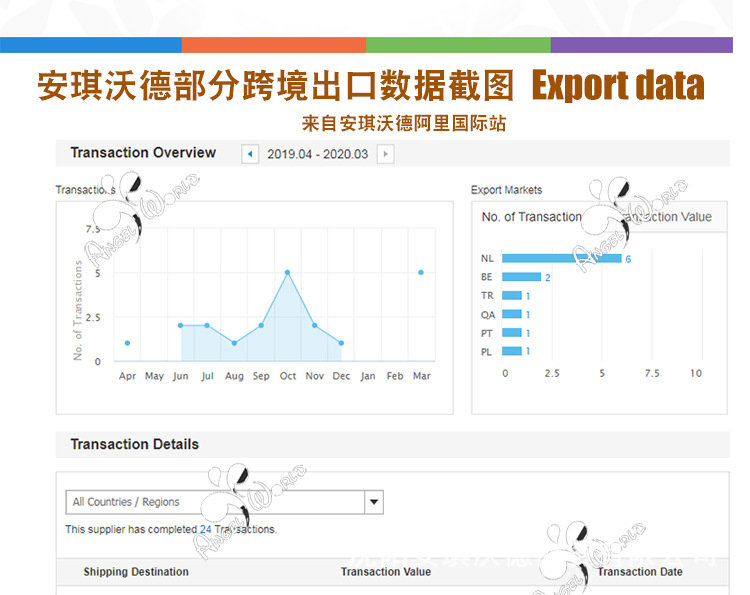Click the NL export market bar
The image size is (750, 595).
562,258
